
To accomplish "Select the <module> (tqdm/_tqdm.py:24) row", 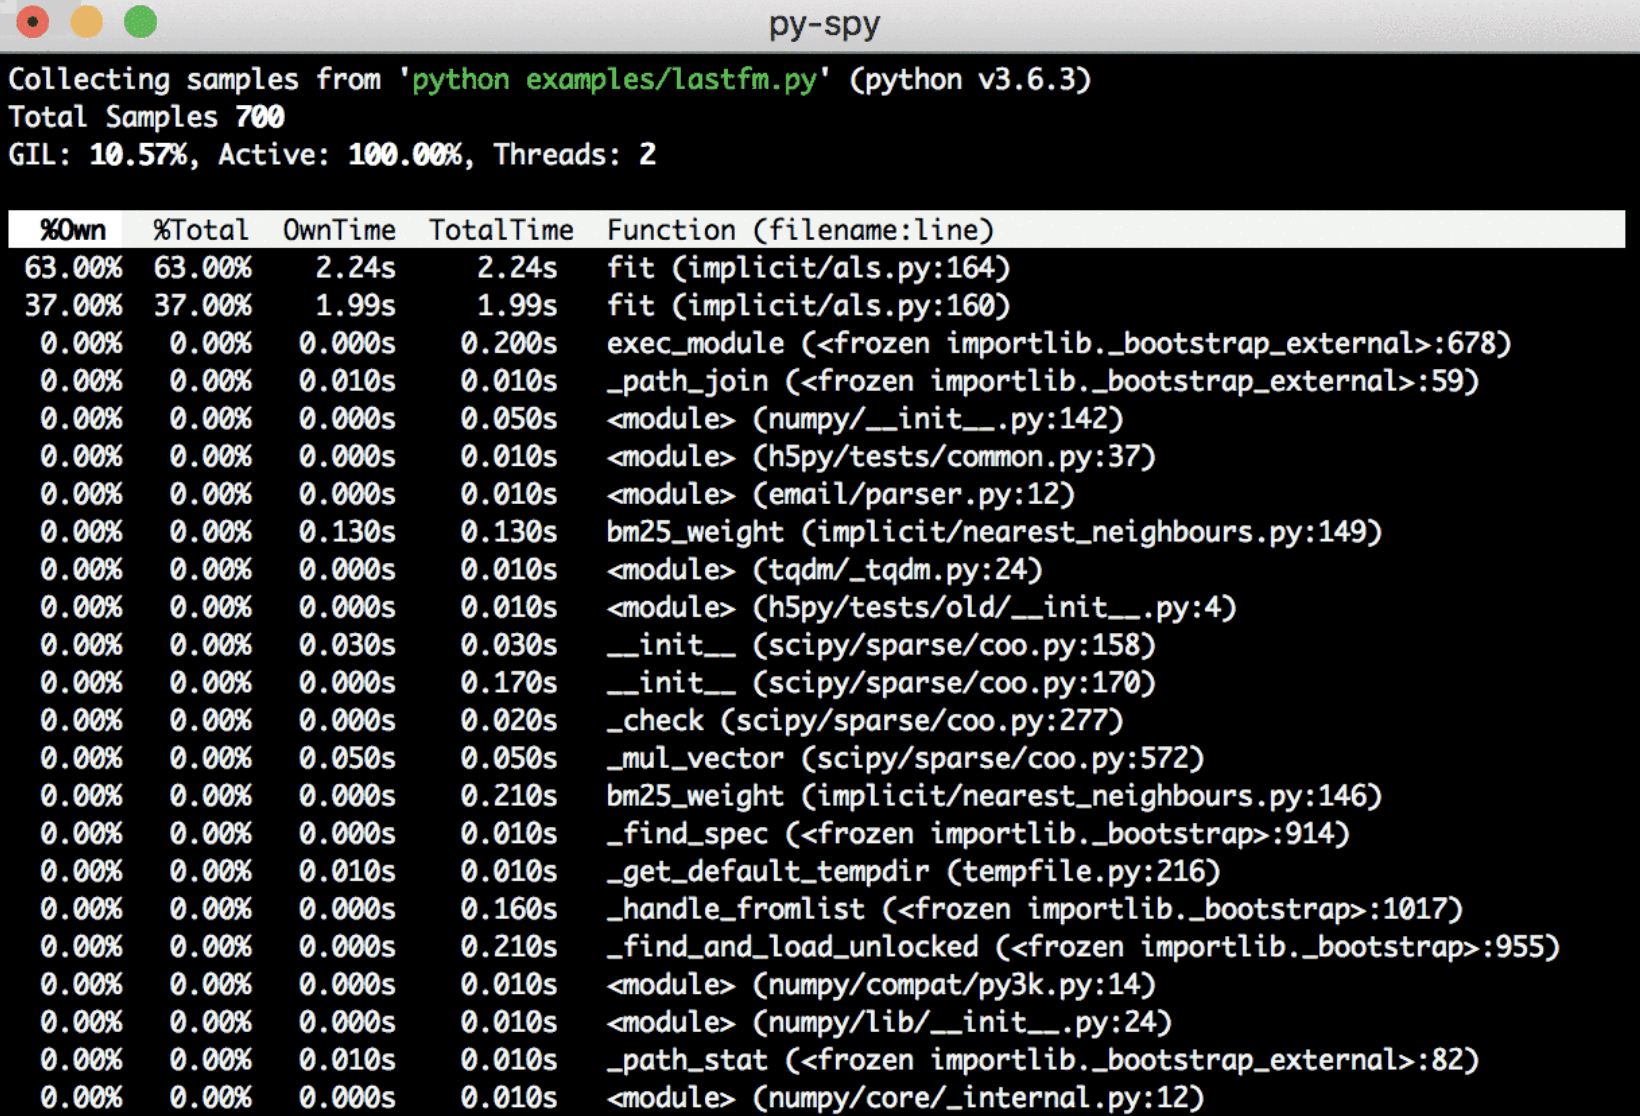I will click(x=817, y=570).
